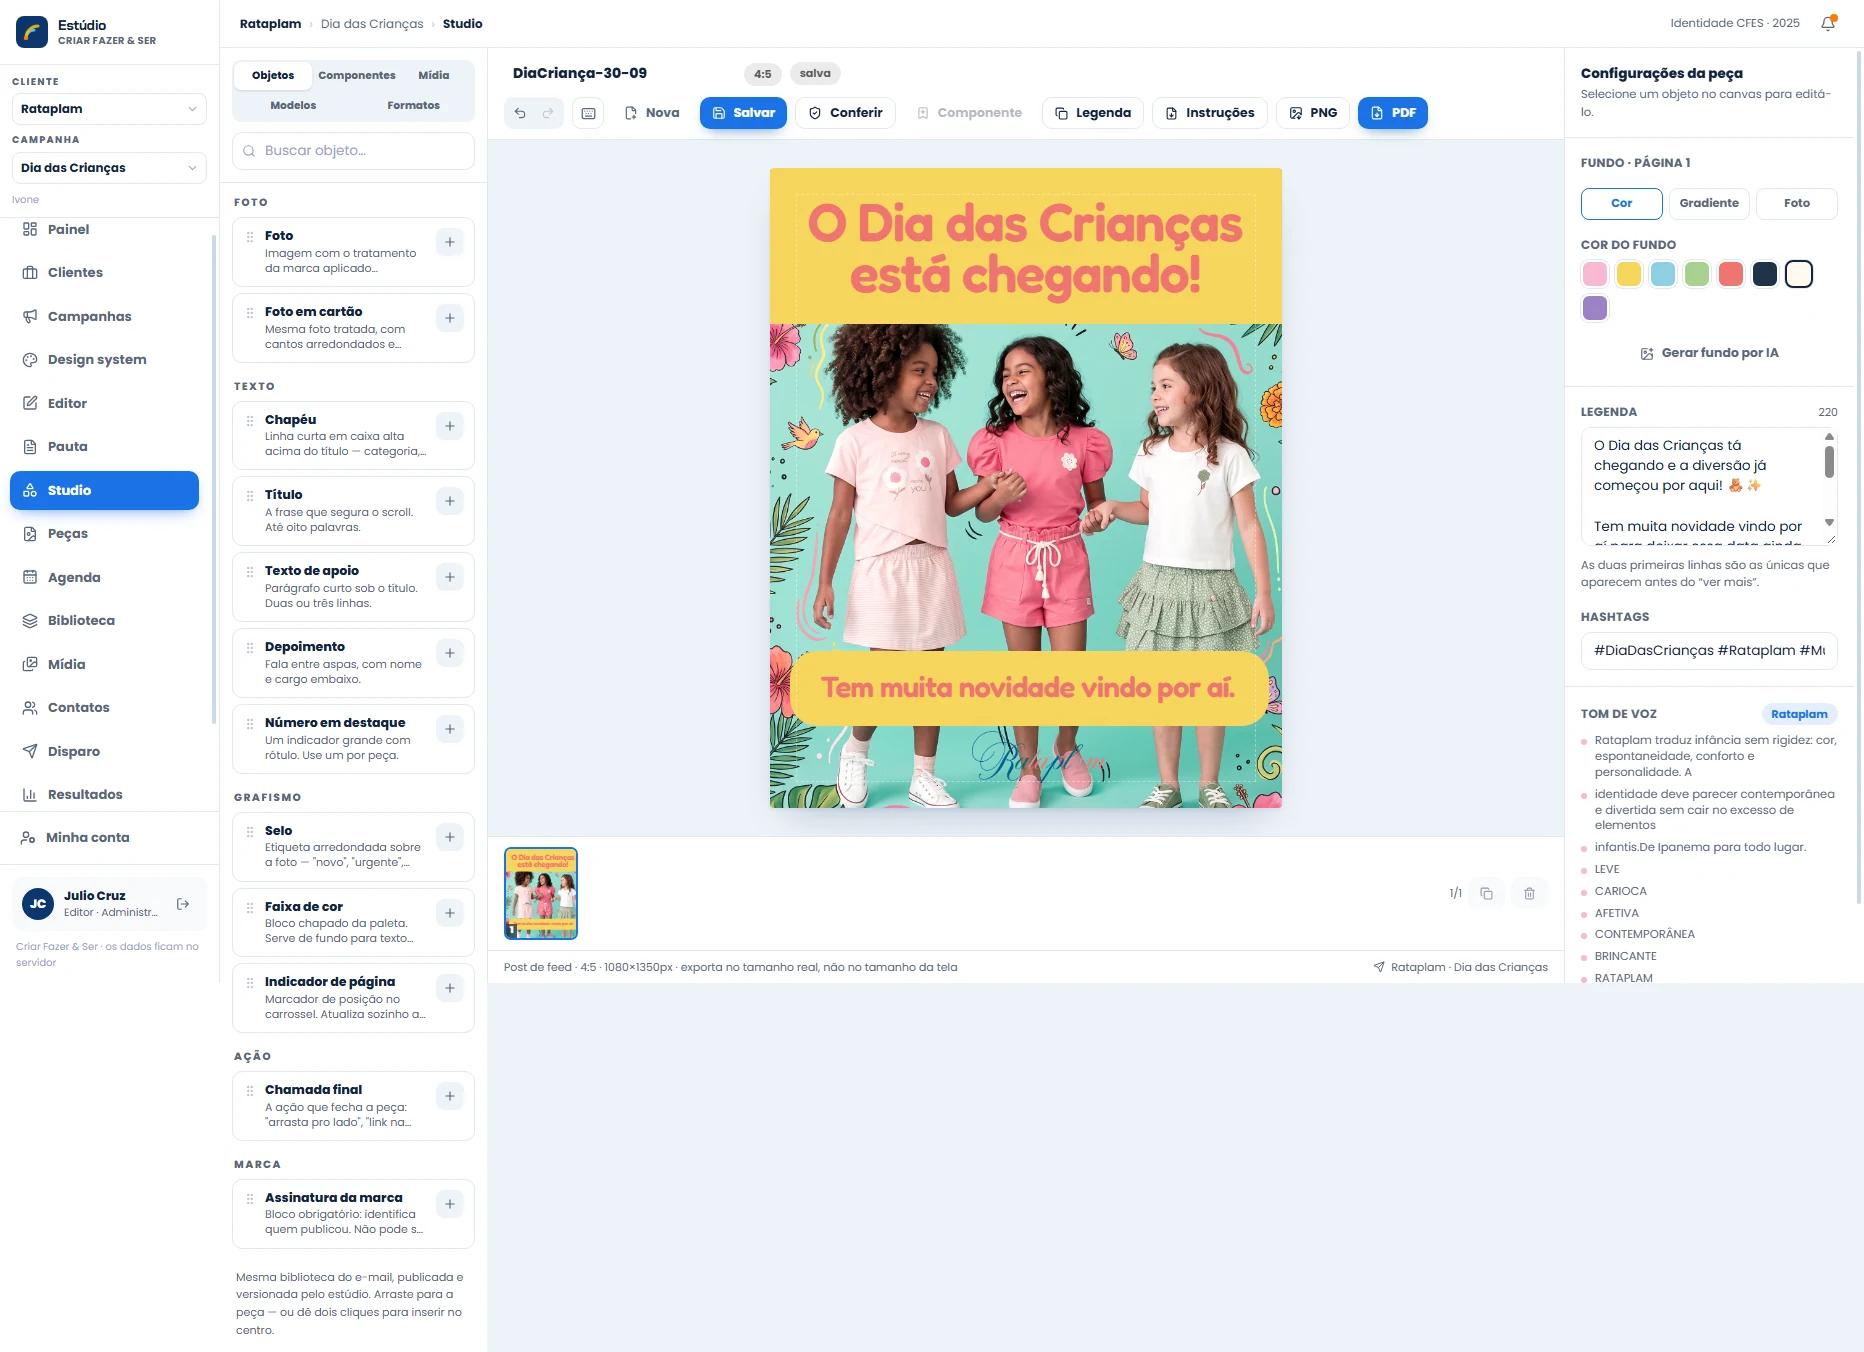The height and width of the screenshot is (1352, 1864).
Task: Select the Cor background type
Action: pos(1621,203)
